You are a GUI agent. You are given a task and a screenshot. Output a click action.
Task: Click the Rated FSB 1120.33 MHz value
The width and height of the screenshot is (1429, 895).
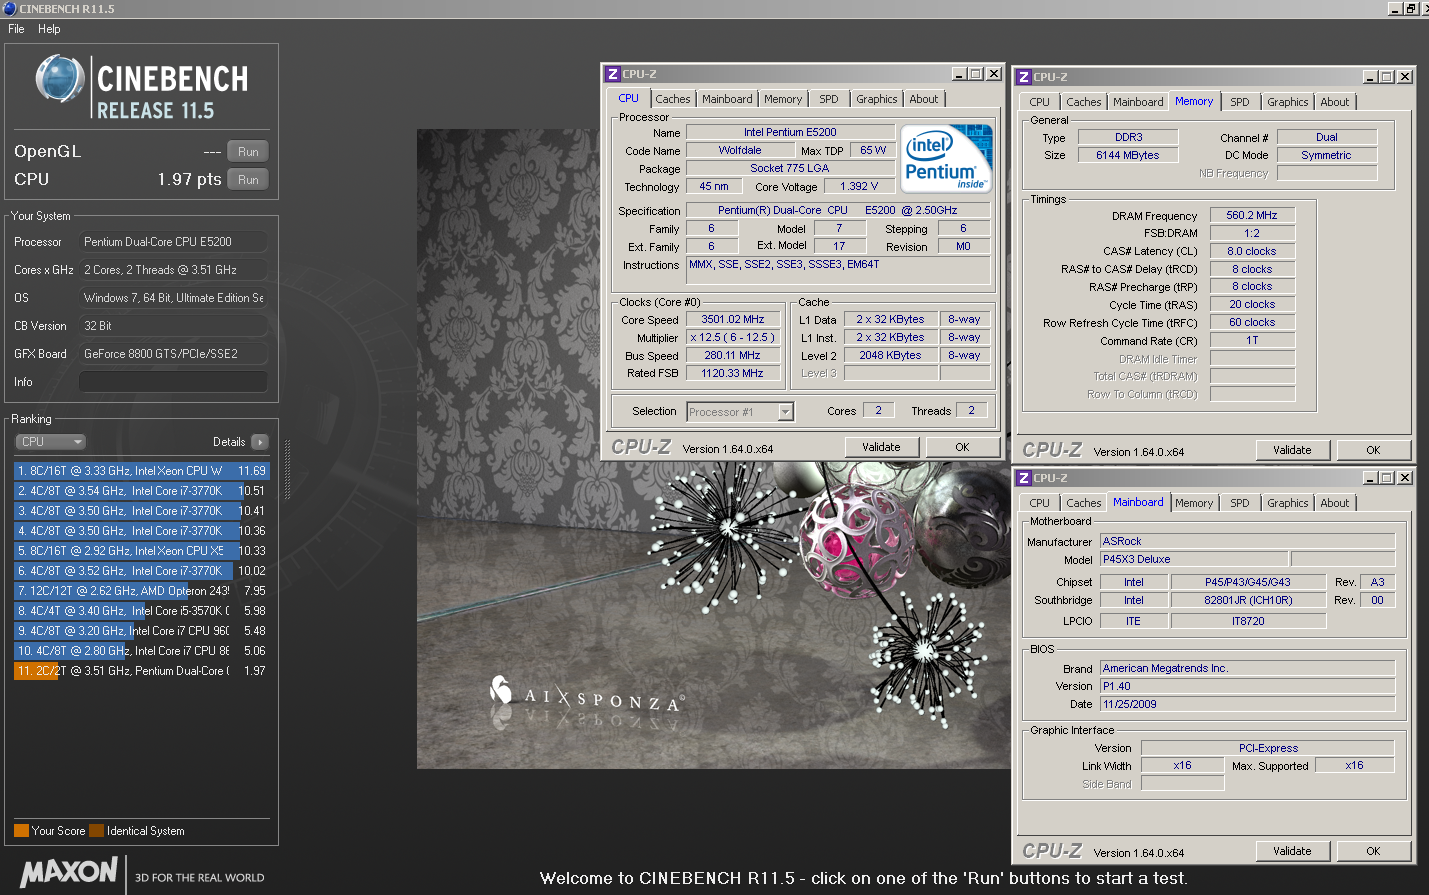(x=733, y=374)
